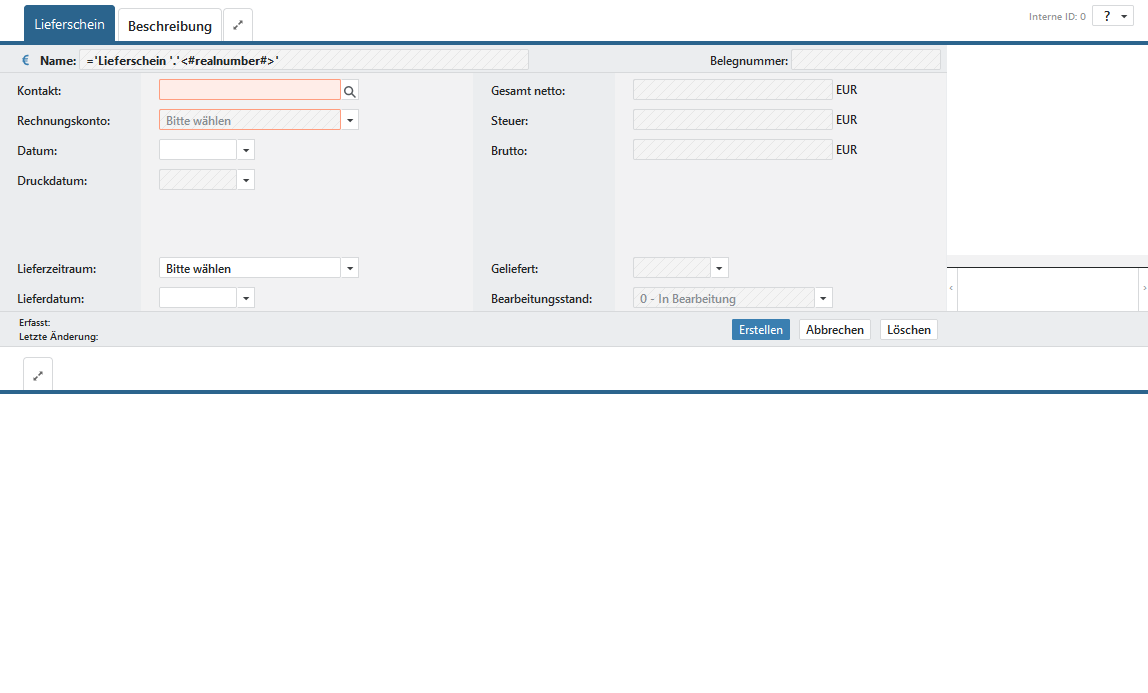Click the expand arrows icon below Erfasst
This screenshot has height=693, width=1148.
[38, 376]
